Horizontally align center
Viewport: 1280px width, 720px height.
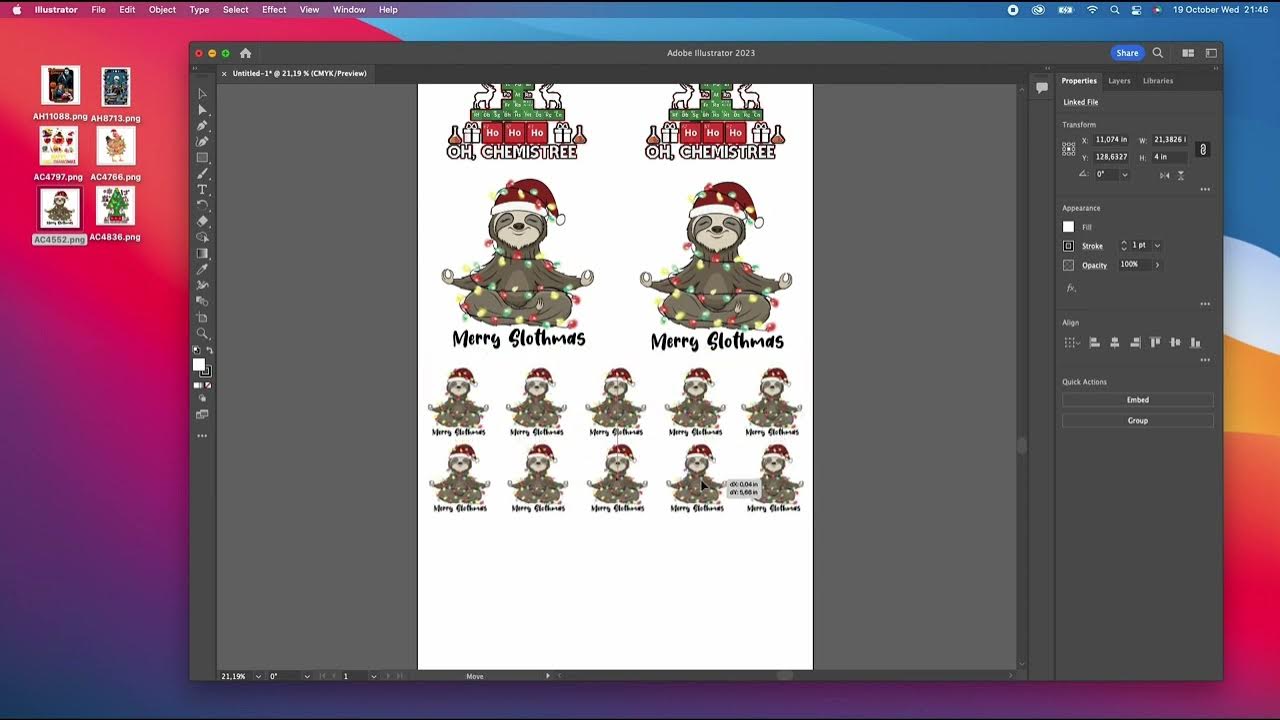pos(1114,342)
